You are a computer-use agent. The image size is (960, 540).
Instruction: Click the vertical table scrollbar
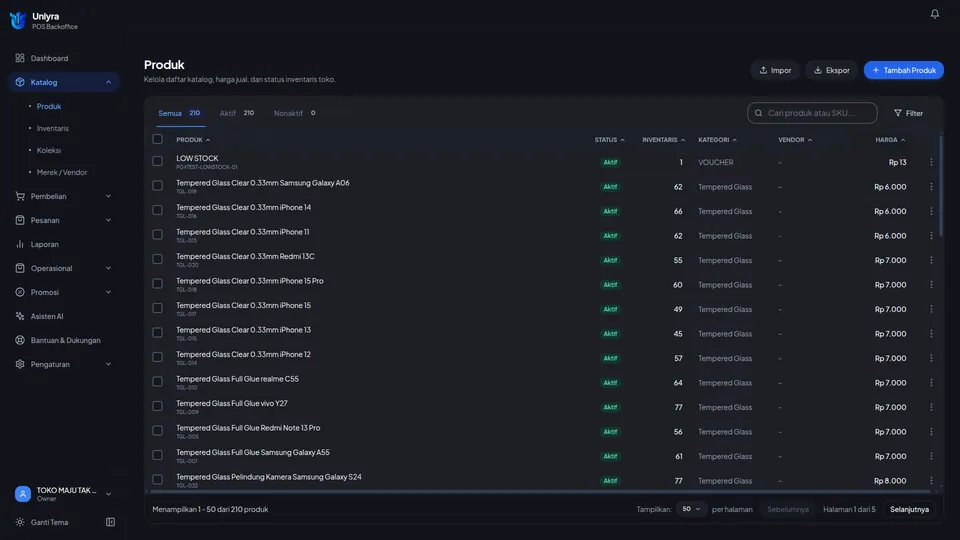(941, 184)
